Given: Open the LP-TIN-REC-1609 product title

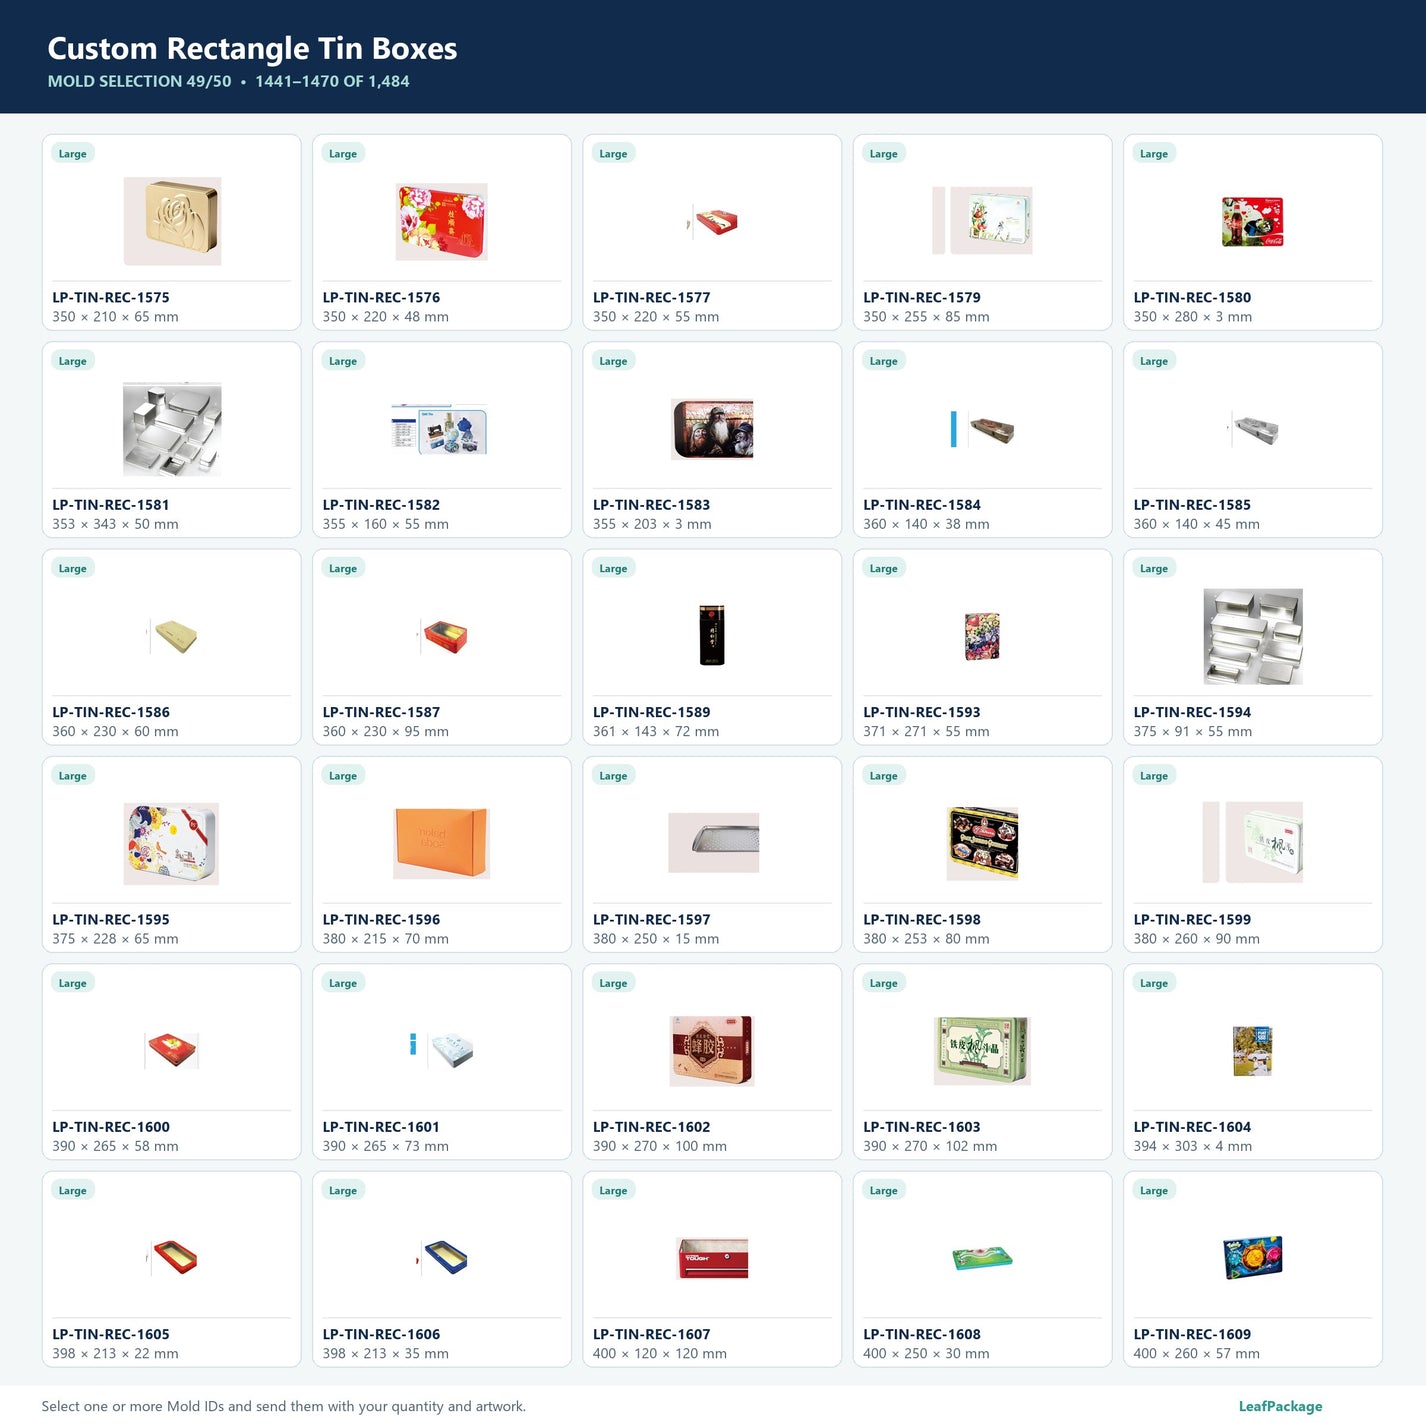Looking at the screenshot, I should click(x=1192, y=1334).
